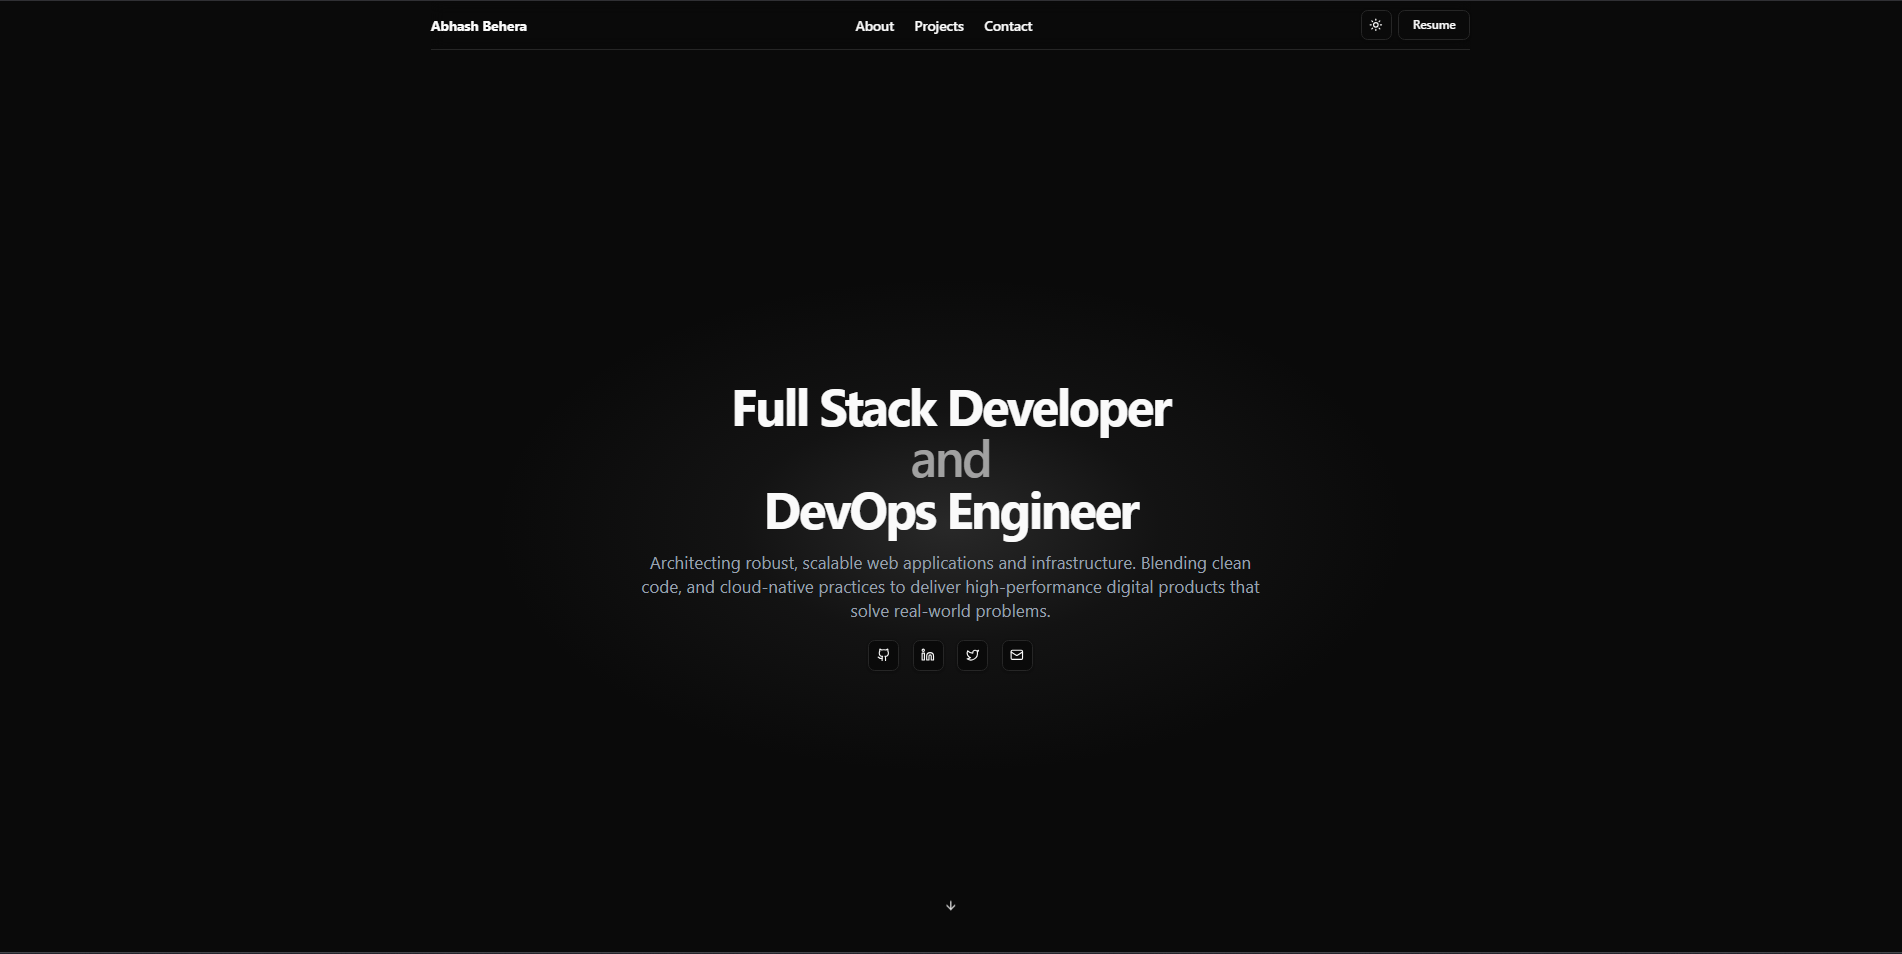Click the email envelope icon
The height and width of the screenshot is (954, 1902).
click(1017, 655)
